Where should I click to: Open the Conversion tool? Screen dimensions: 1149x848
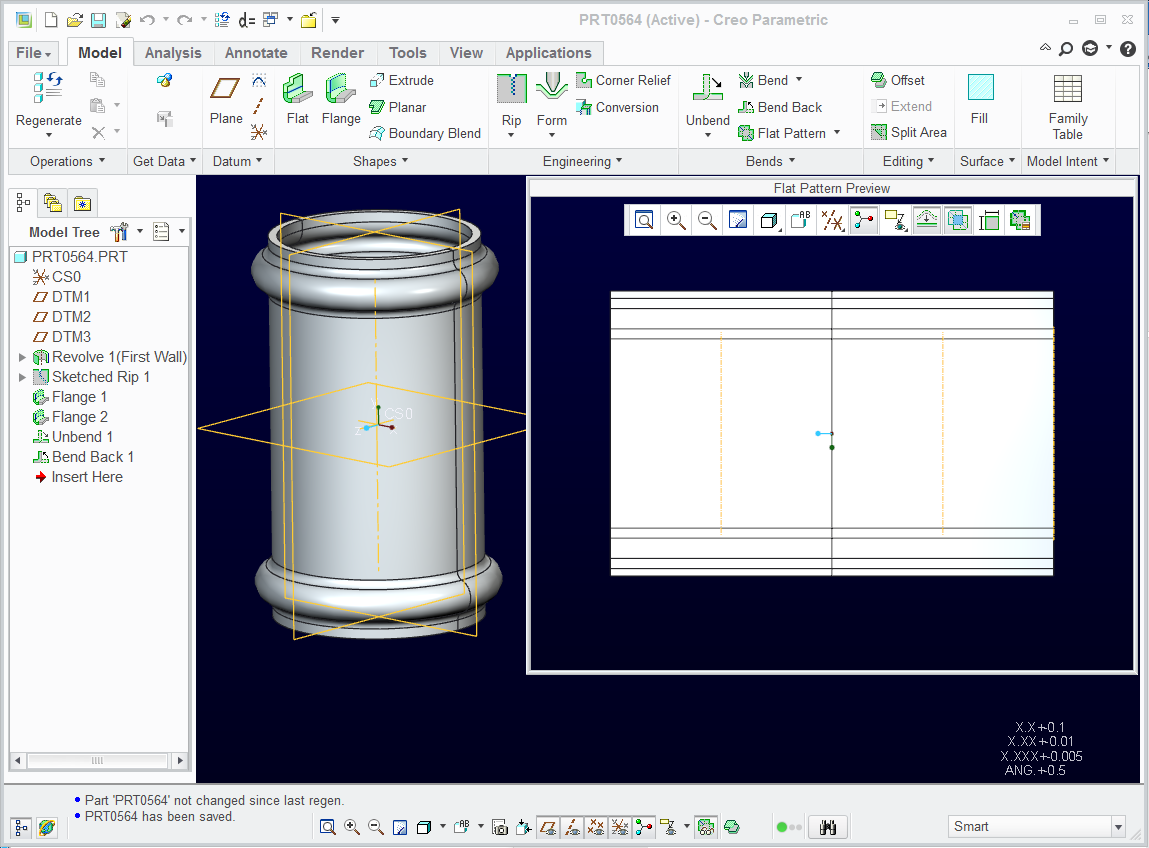pos(618,107)
